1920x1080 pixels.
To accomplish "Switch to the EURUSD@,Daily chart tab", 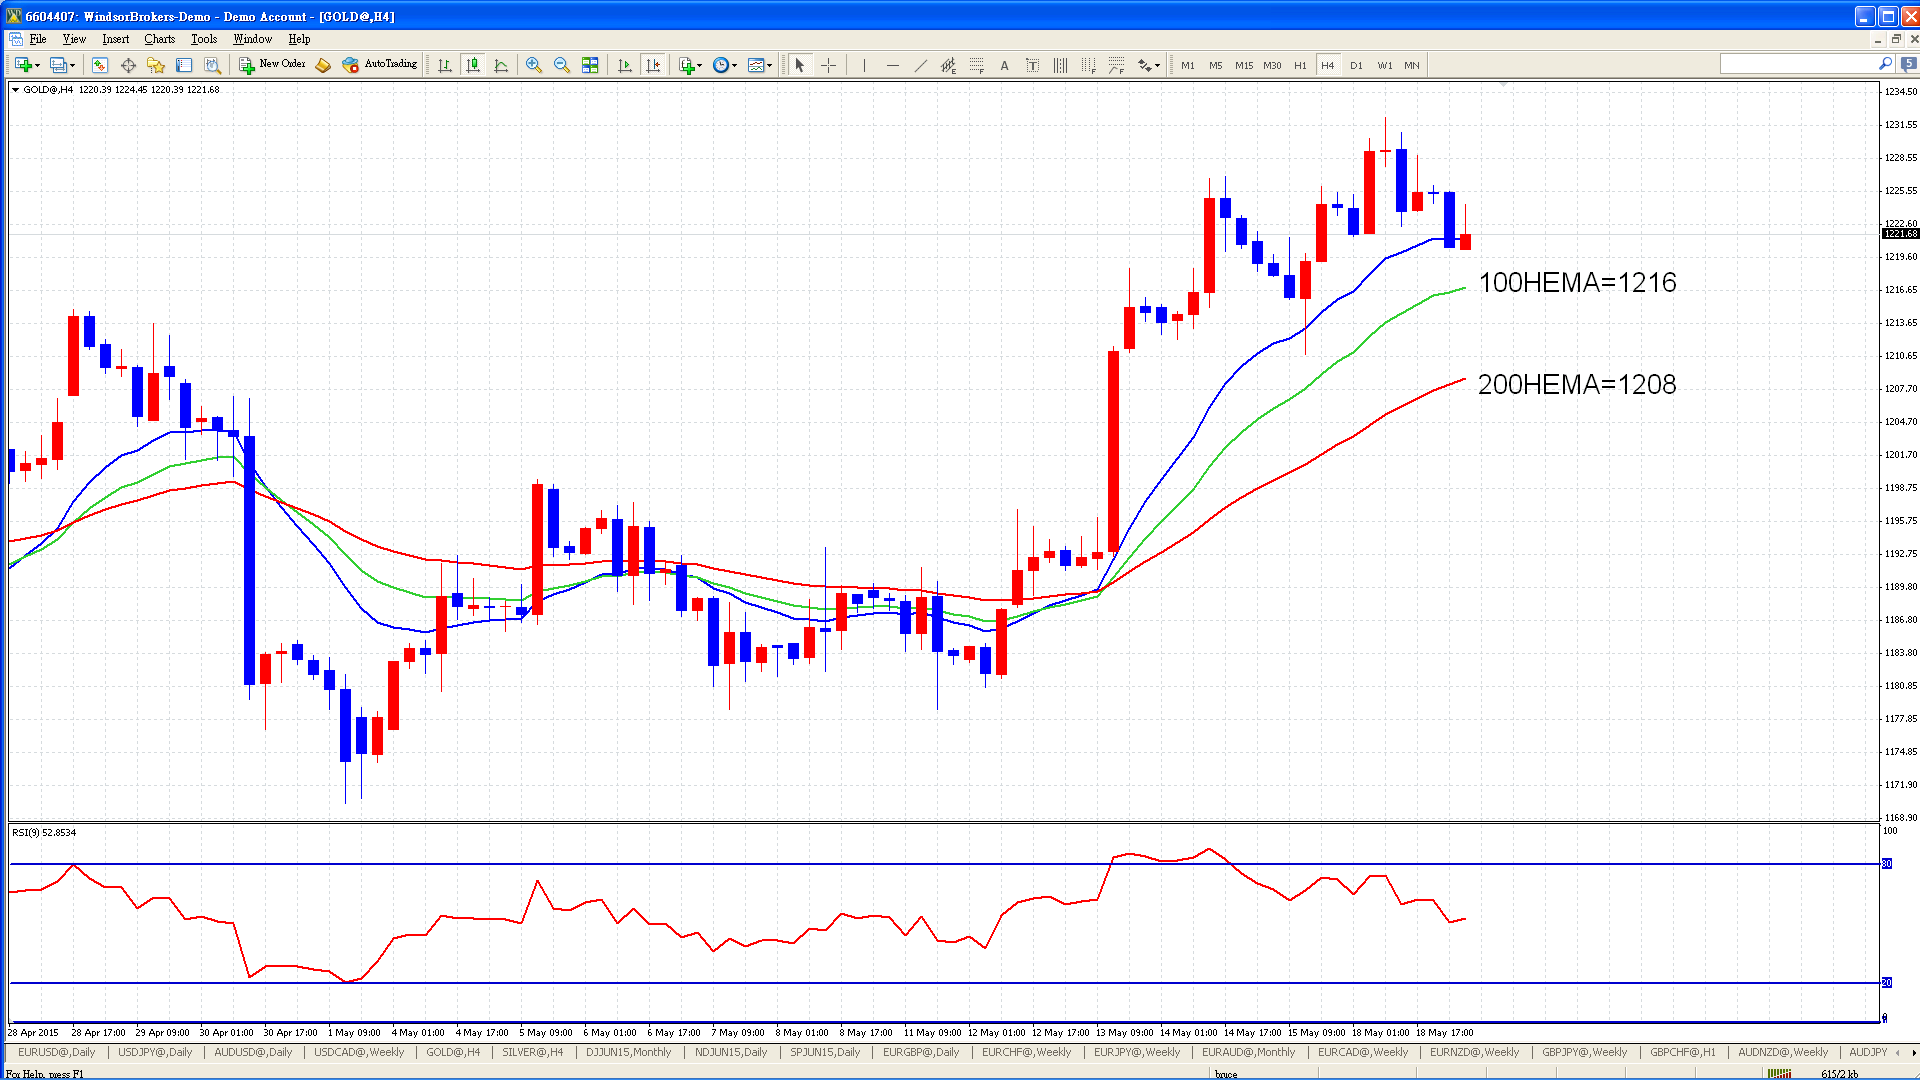I will tap(56, 1052).
